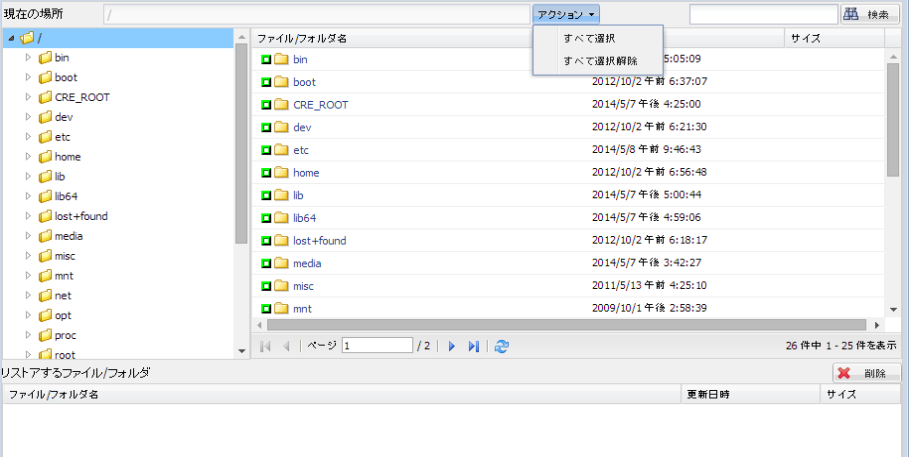
Task: Toggle green checkbox beside lost+found folder
Action: pyautogui.click(x=266, y=241)
